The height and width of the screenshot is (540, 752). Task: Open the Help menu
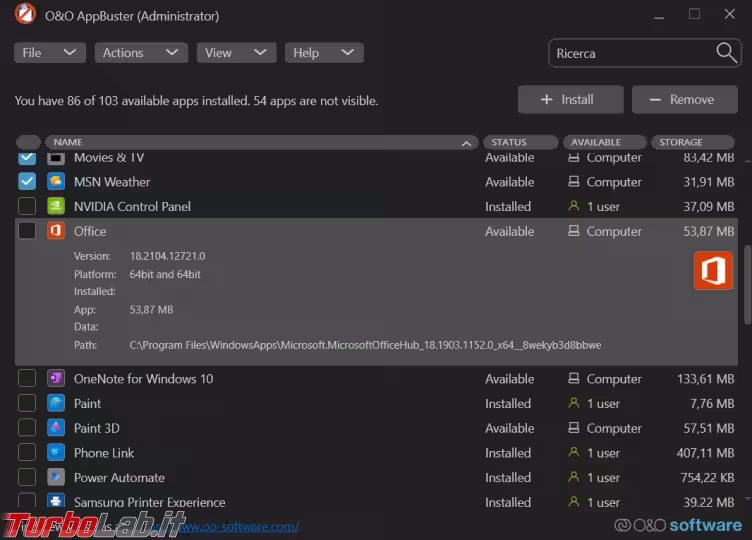(324, 53)
